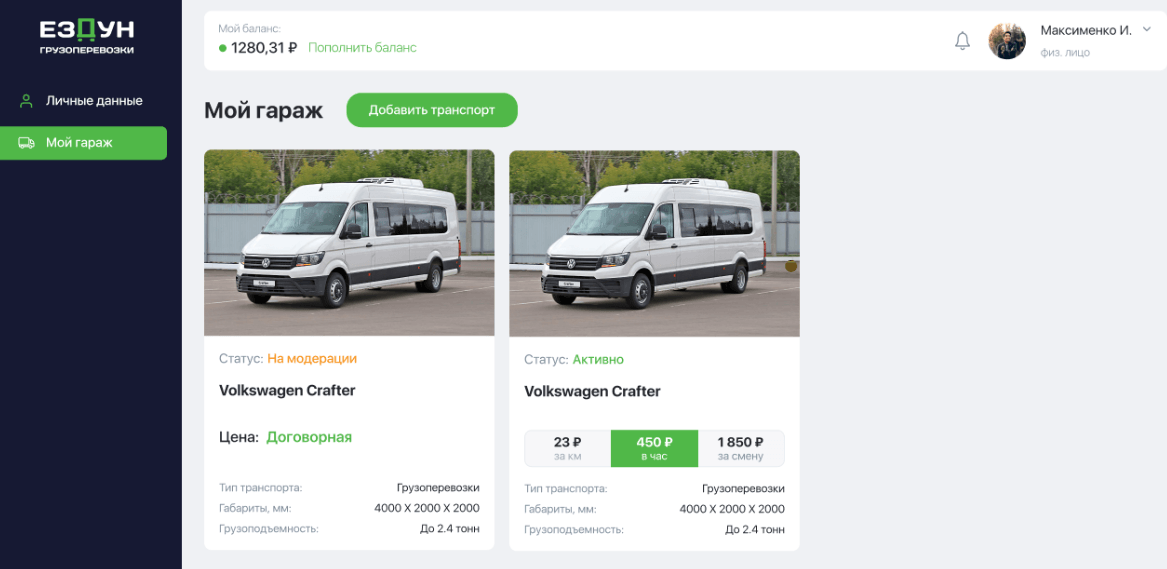Click the Добавить транспорт button
This screenshot has width=1167, height=569.
432,110
